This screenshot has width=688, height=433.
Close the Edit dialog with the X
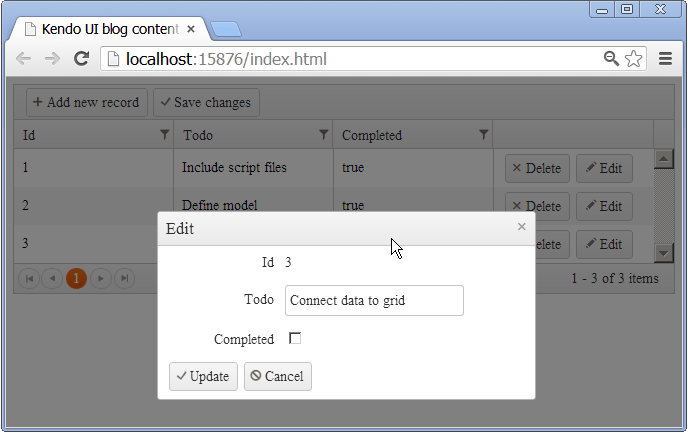521,227
